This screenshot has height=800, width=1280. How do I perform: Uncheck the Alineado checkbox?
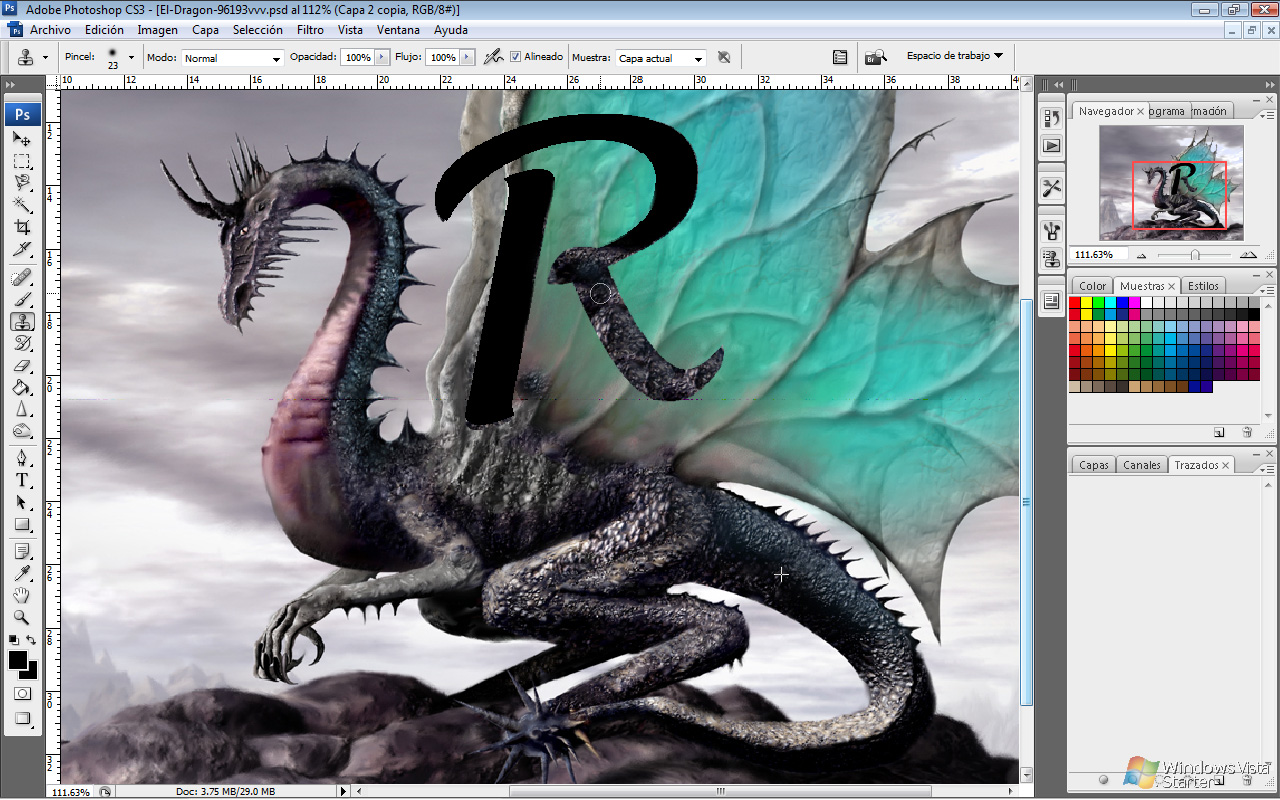[514, 56]
